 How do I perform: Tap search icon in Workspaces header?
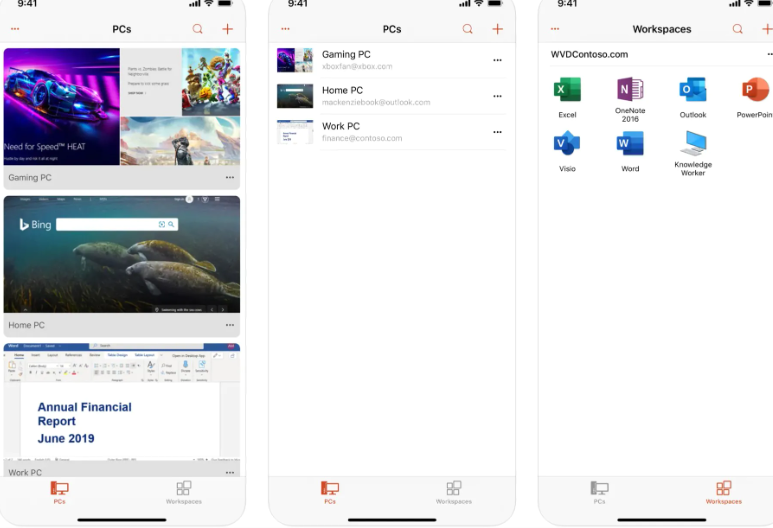(738, 29)
